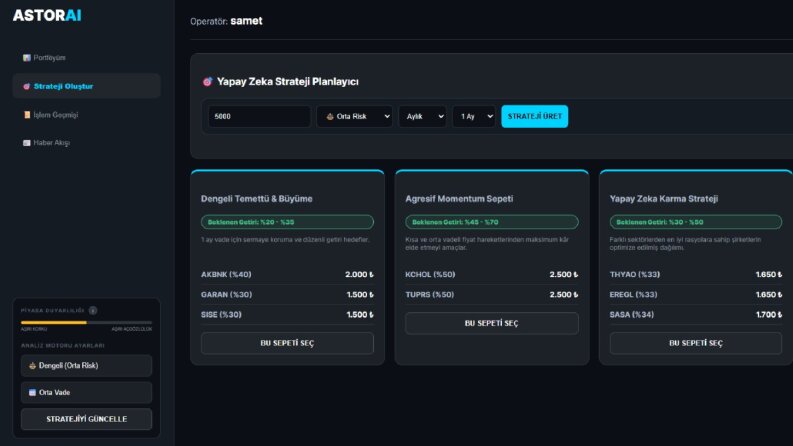Click the GARAN (%30) row
The height and width of the screenshot is (446, 793).
coord(287,294)
